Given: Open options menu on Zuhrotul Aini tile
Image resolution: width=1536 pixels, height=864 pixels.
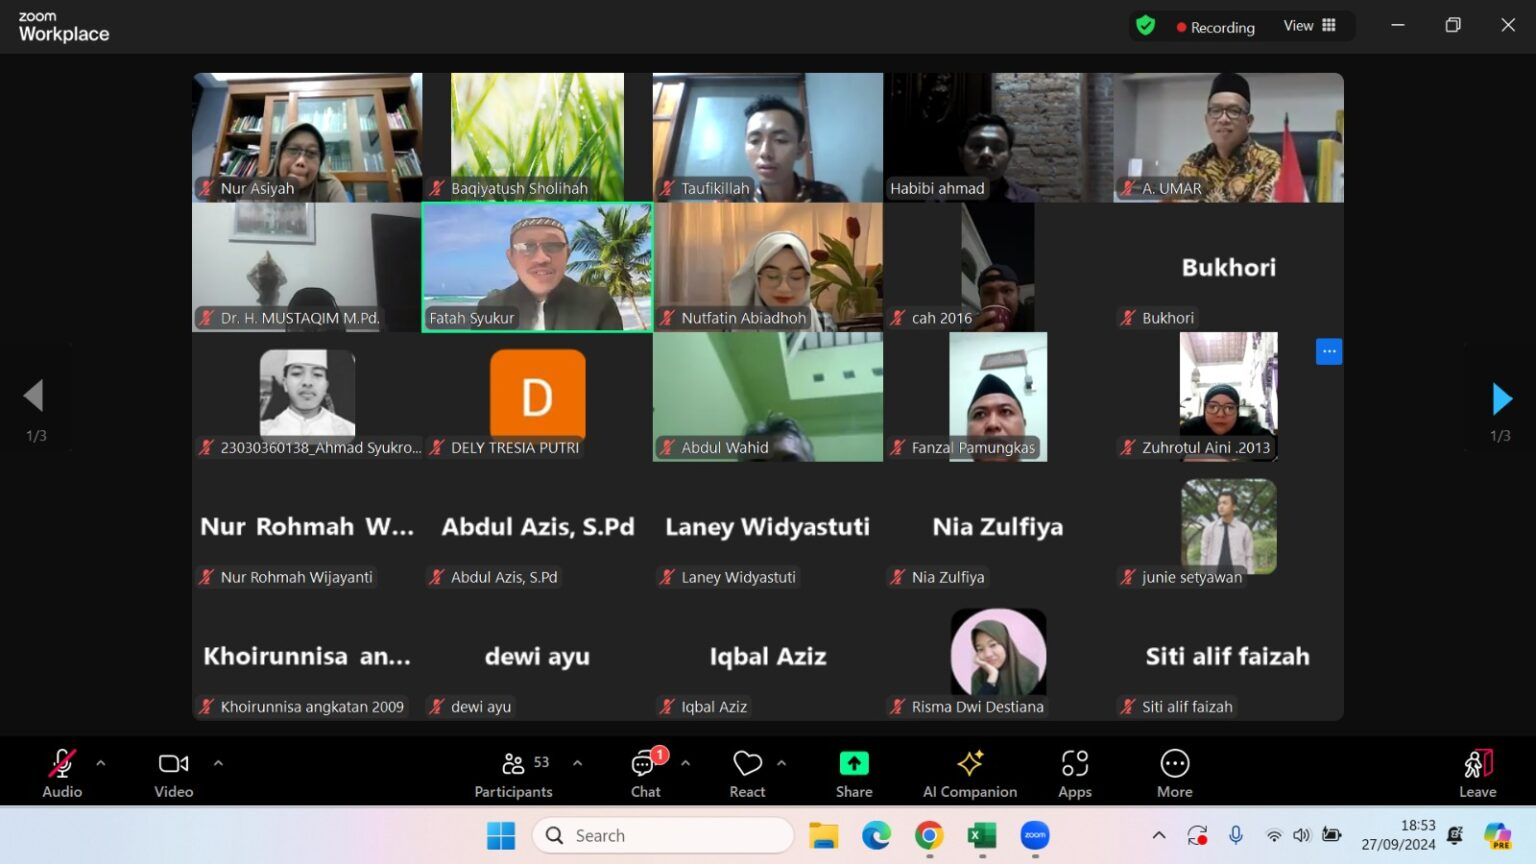Looking at the screenshot, I should [1329, 351].
